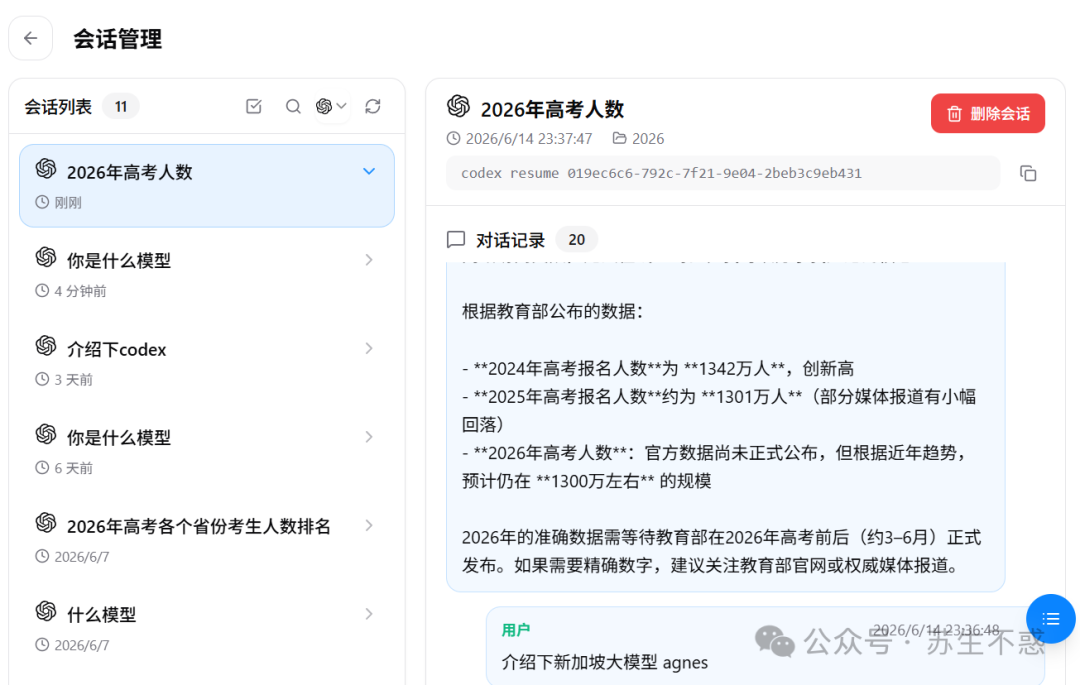Select the 介绍下codex session title
The width and height of the screenshot is (1080, 685).
(116, 350)
